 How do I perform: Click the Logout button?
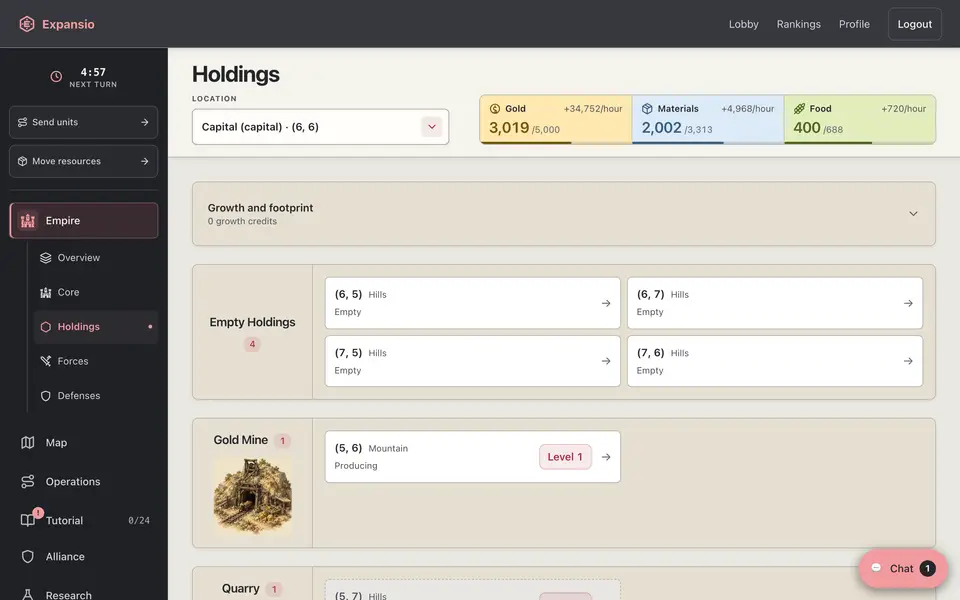(x=915, y=24)
